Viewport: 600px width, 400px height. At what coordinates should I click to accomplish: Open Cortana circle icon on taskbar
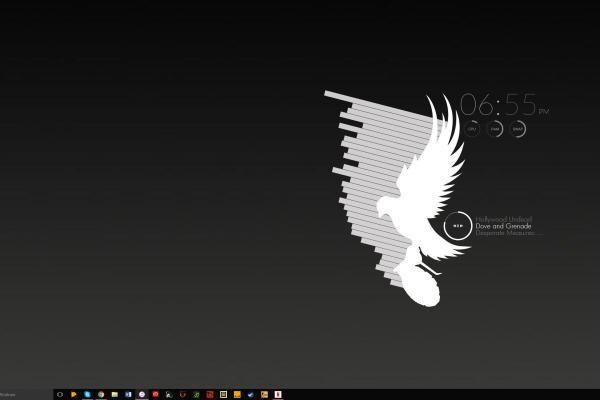60,394
